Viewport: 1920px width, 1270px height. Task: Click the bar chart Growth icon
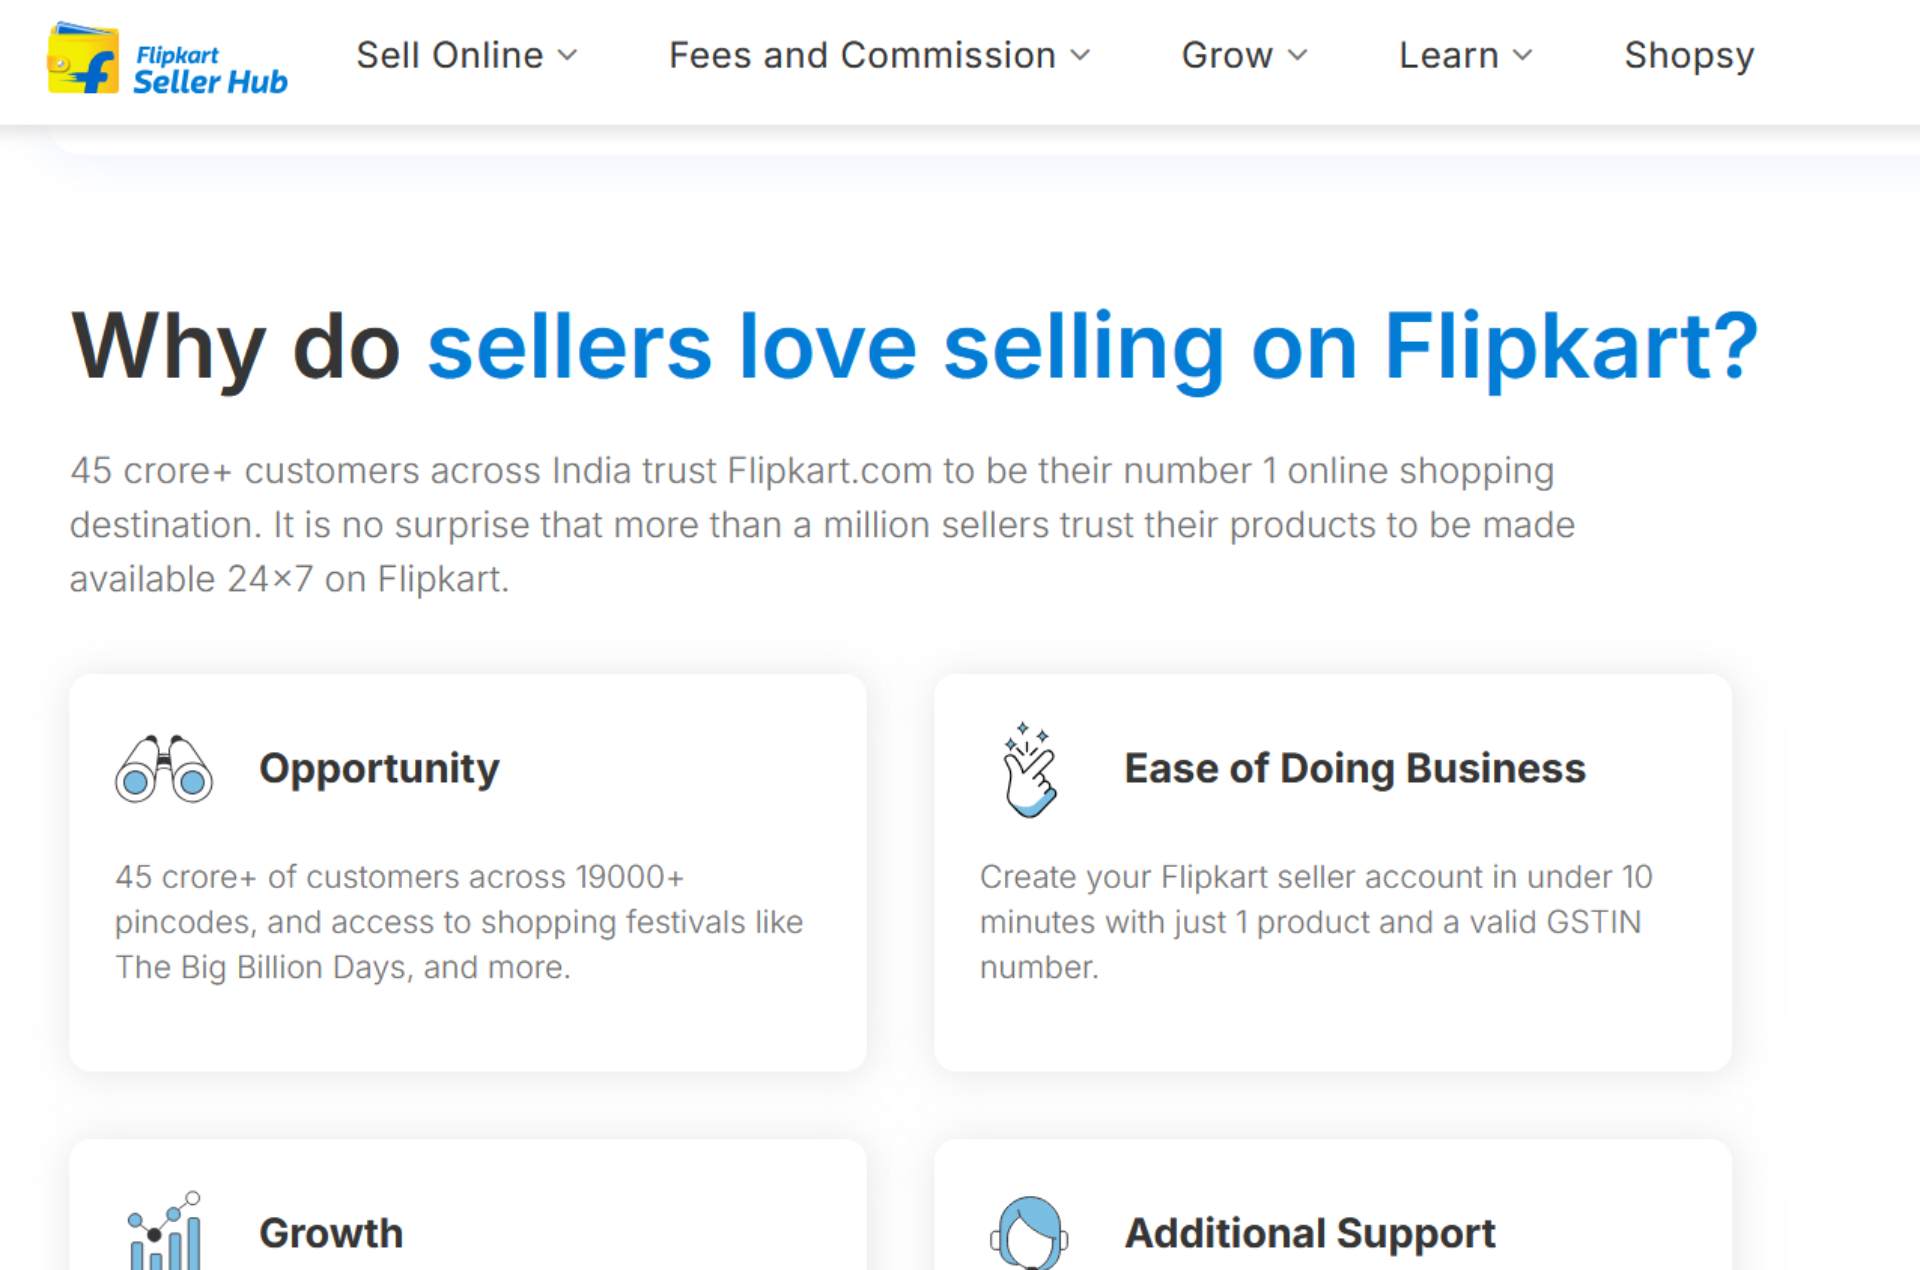point(165,1231)
